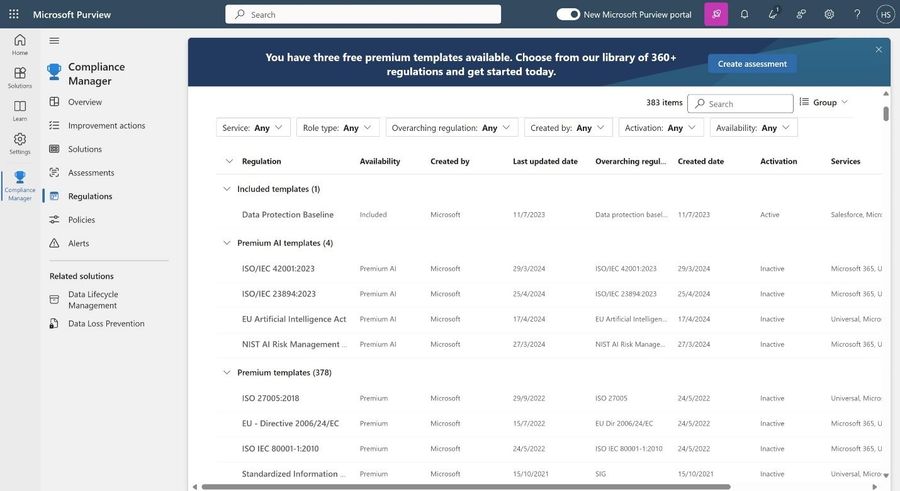This screenshot has height=491, width=900.
Task: Select Compliance Manager icon in left rail
Action: pyautogui.click(x=20, y=185)
